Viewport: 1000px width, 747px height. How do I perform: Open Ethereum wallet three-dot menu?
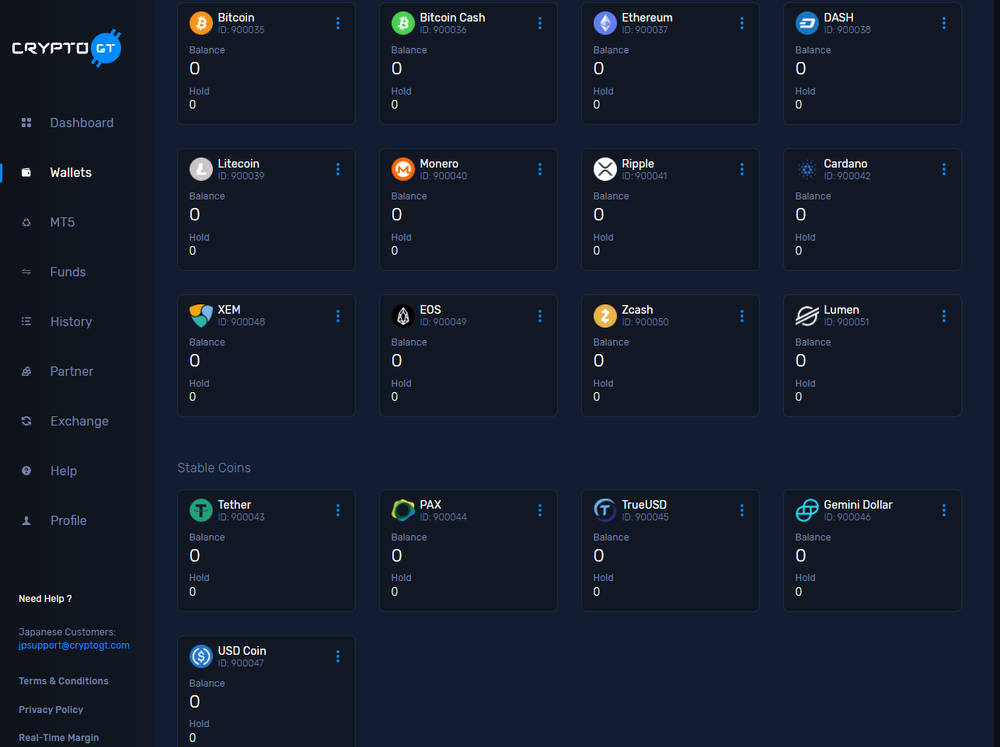tap(742, 23)
